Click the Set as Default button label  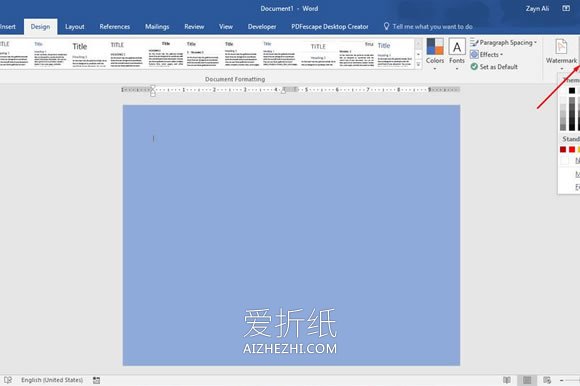498,67
